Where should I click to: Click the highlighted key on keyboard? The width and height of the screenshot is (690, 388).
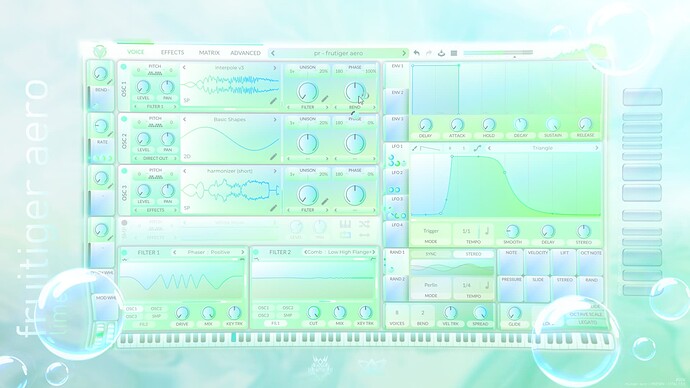(x=234, y=338)
